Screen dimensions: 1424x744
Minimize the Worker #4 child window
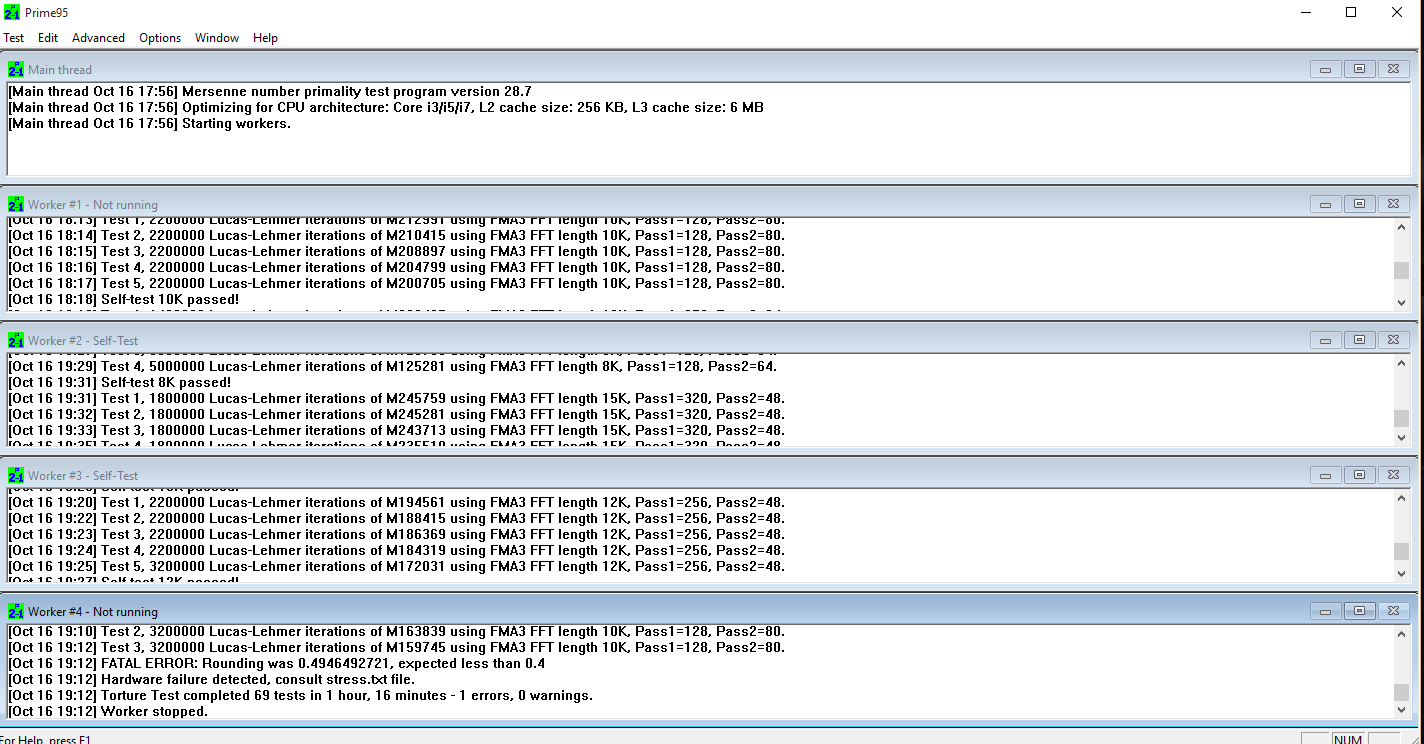pyautogui.click(x=1325, y=611)
